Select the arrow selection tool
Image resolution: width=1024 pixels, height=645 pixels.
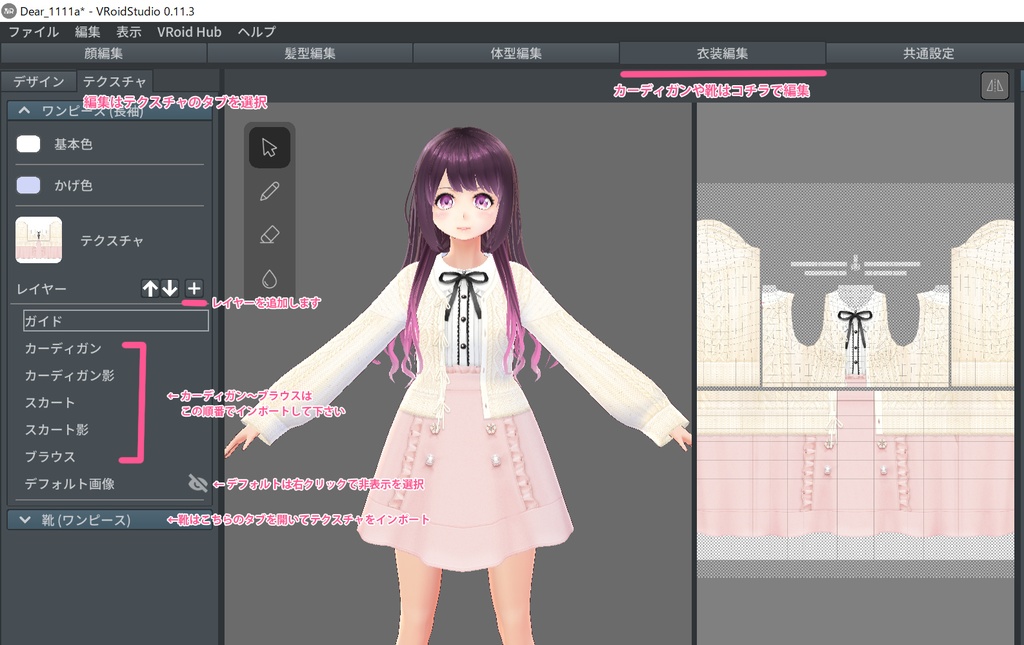pos(268,146)
